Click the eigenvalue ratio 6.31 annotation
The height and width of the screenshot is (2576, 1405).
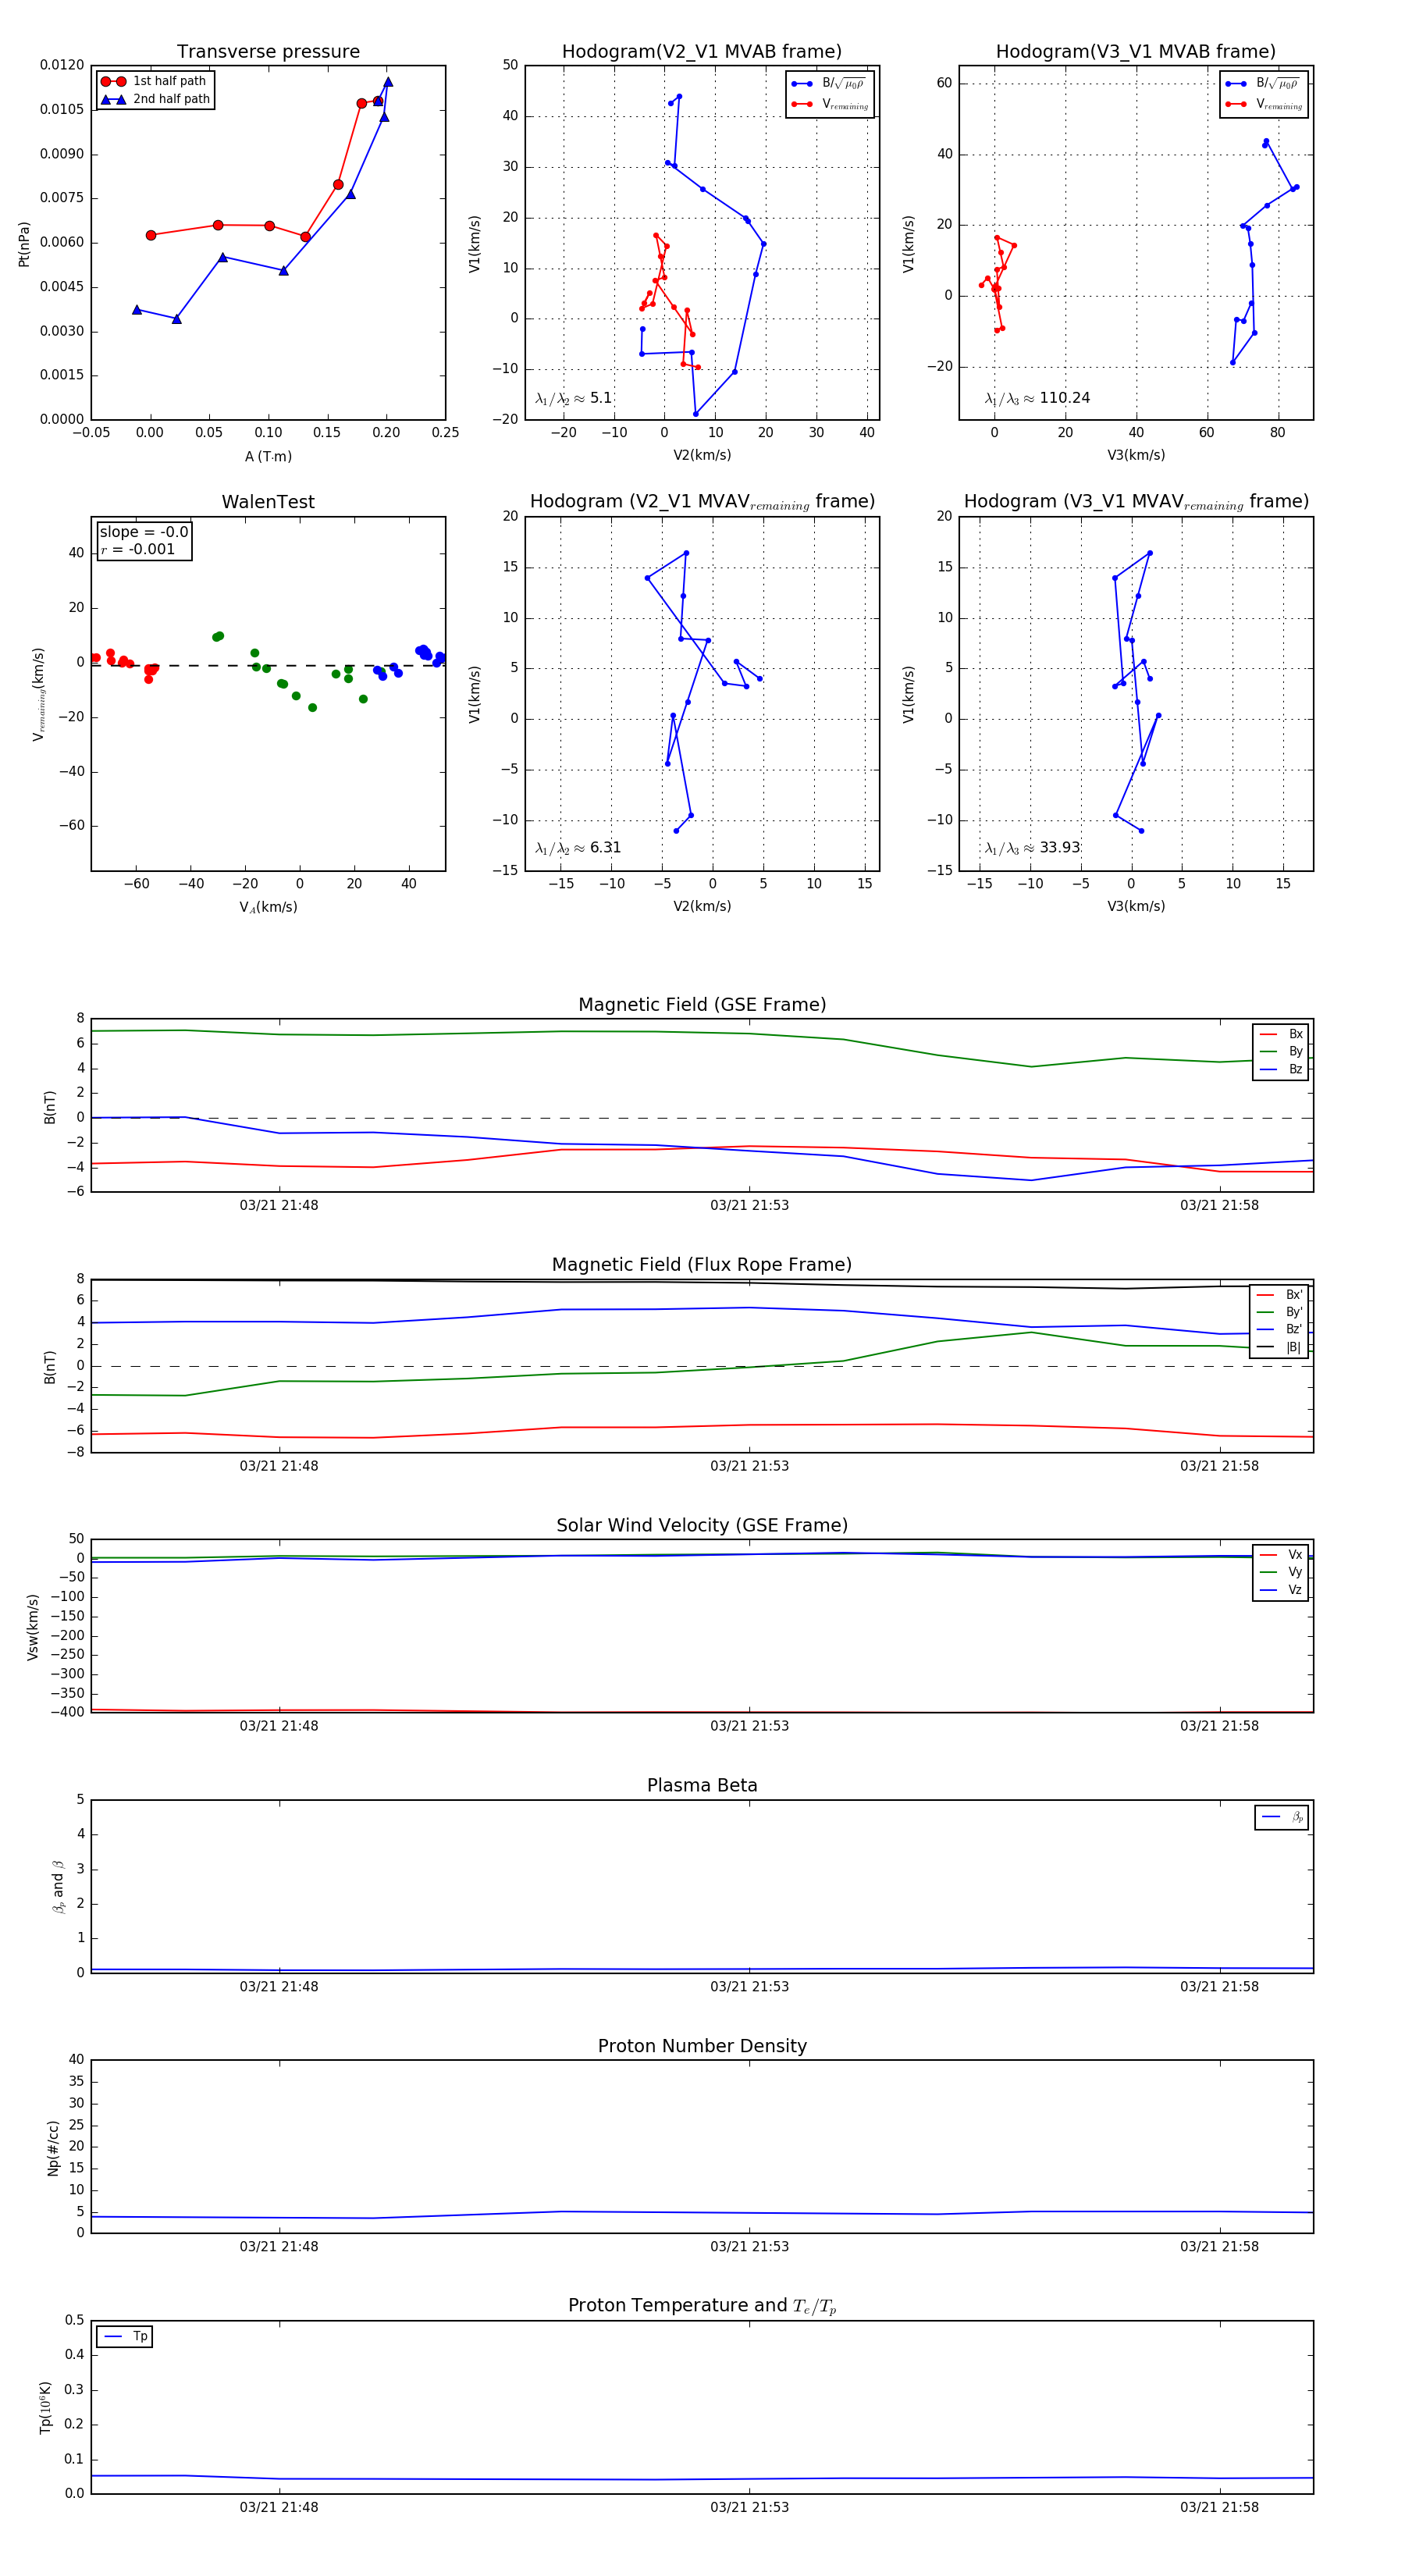pyautogui.click(x=578, y=848)
